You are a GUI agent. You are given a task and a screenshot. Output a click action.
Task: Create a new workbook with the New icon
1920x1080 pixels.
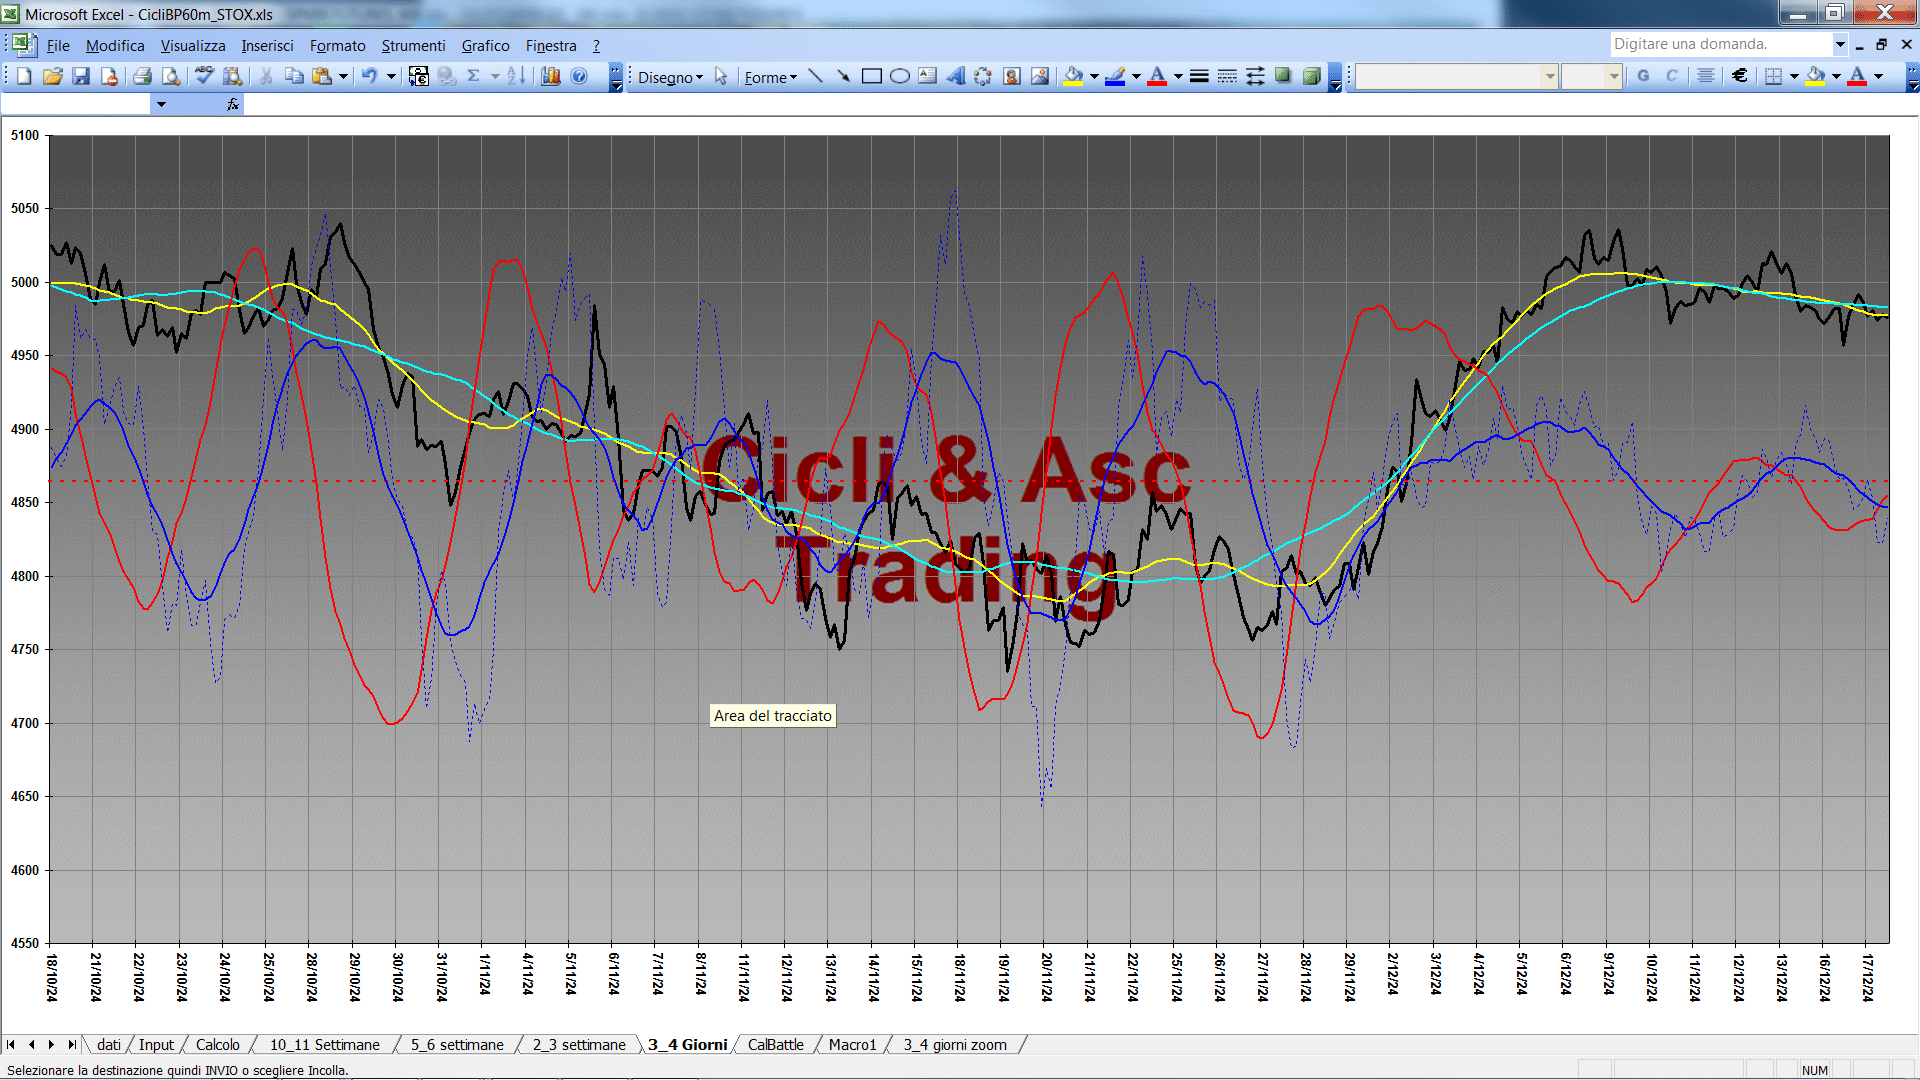point(24,76)
